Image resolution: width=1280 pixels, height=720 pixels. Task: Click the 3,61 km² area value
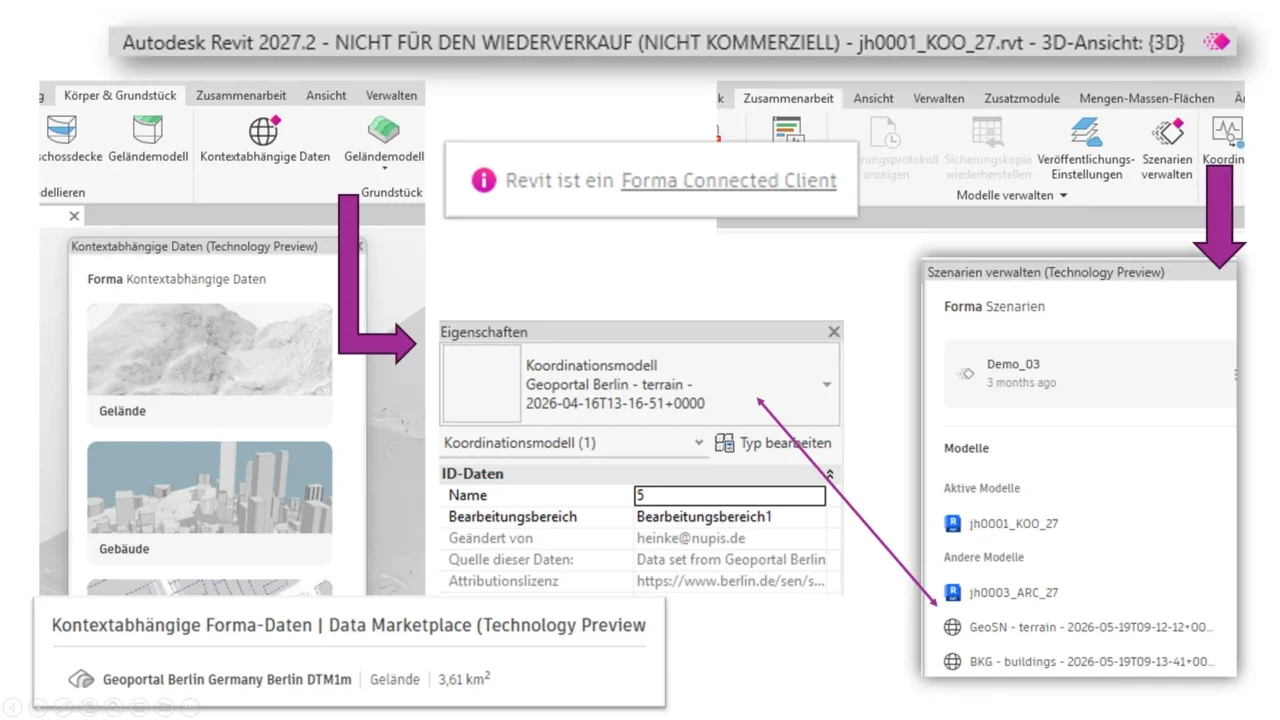[464, 679]
